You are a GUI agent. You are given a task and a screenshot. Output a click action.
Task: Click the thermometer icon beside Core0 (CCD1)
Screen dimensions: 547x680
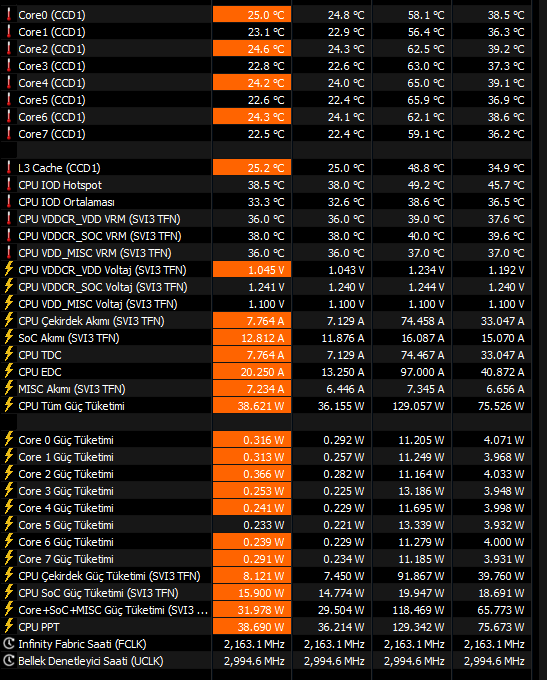(8, 15)
